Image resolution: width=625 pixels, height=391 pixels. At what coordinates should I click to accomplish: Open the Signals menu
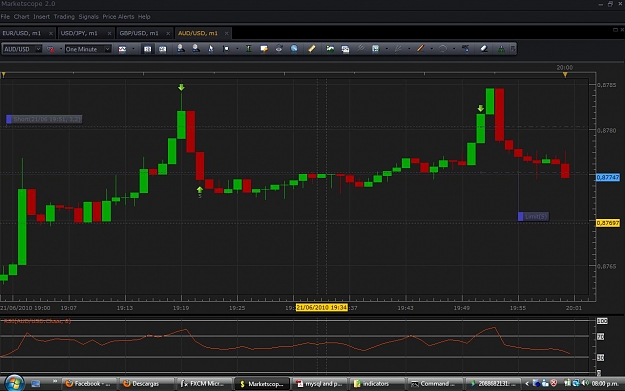click(x=88, y=17)
